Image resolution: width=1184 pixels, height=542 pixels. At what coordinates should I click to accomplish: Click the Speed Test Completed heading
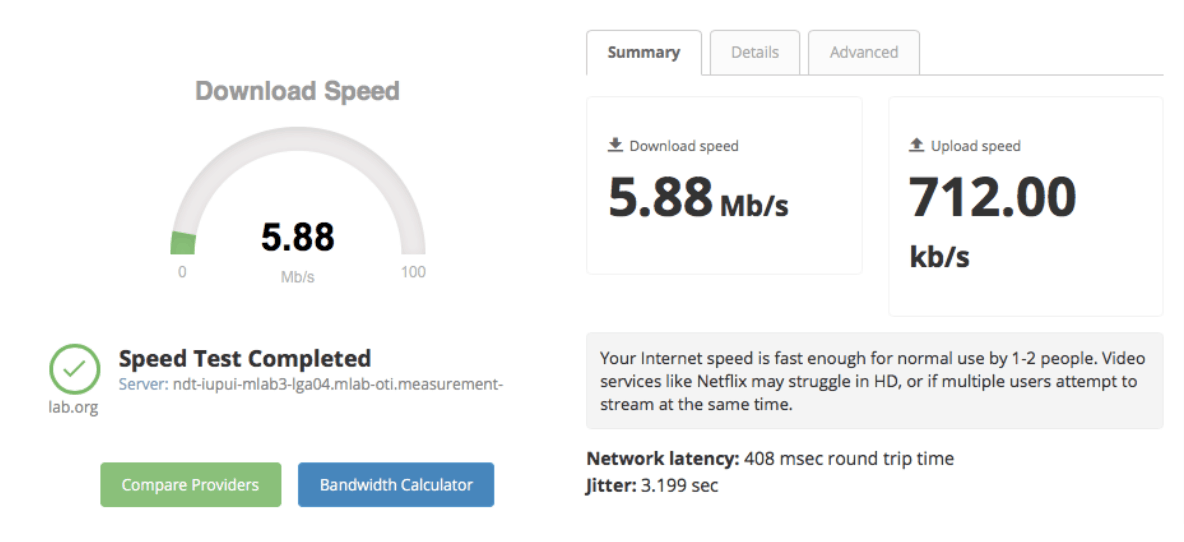245,358
